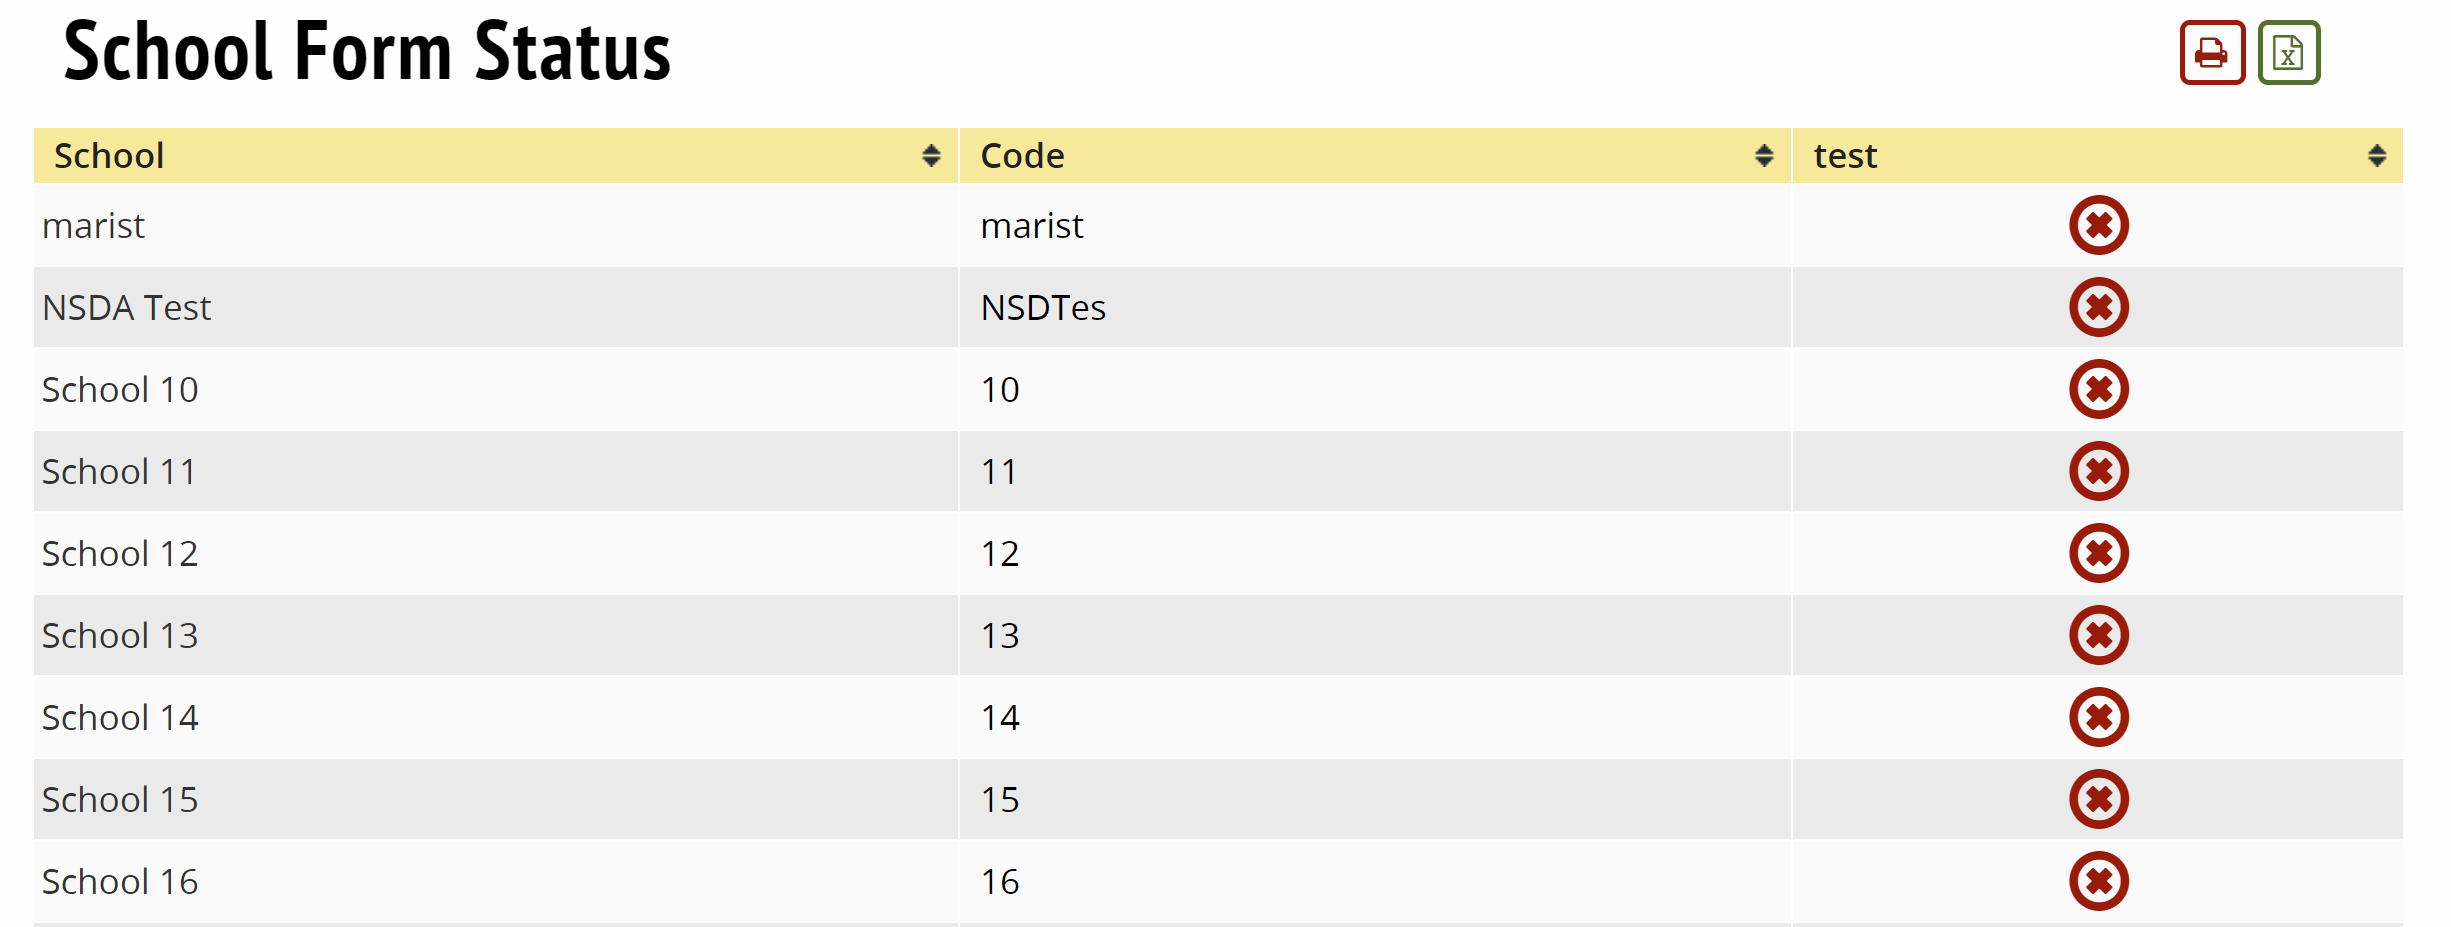Export table with the green spreadsheet icon
This screenshot has width=2451, height=927.
pos(2288,53)
